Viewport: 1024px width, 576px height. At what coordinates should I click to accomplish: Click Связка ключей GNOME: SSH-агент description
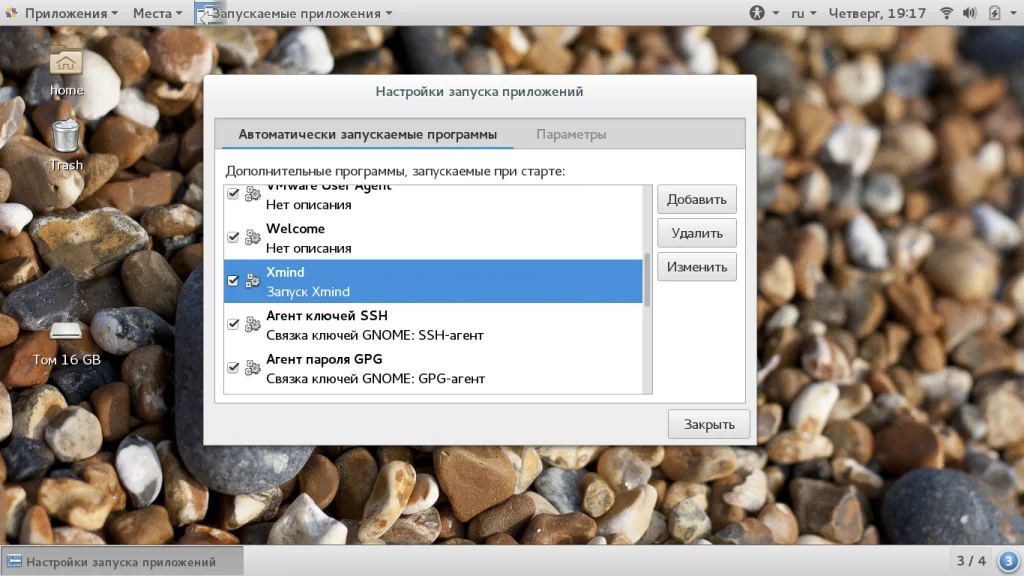(x=375, y=335)
